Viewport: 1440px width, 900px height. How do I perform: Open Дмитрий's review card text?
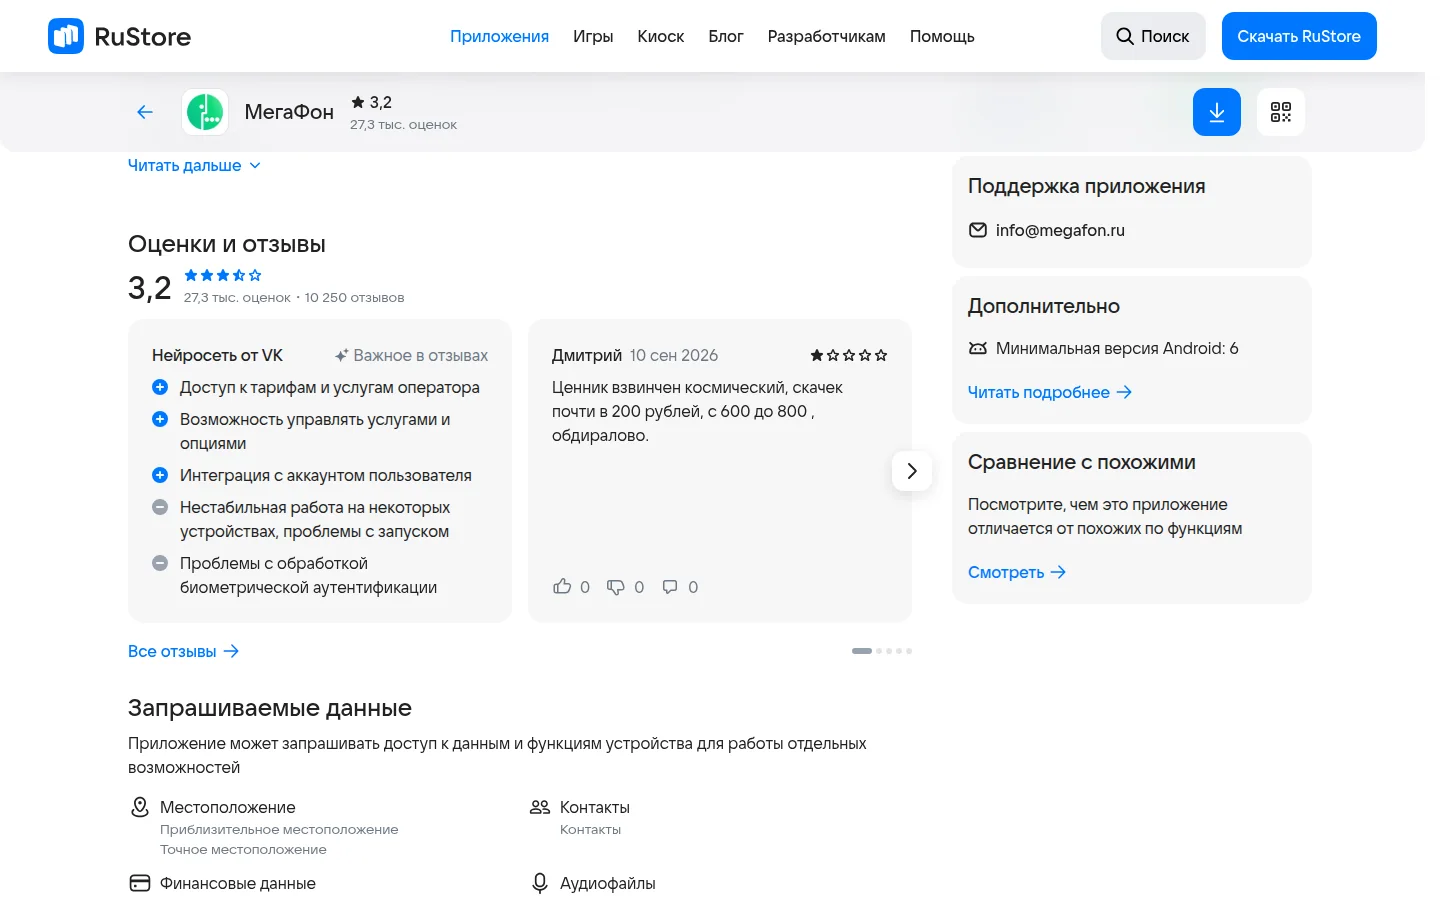click(x=697, y=411)
